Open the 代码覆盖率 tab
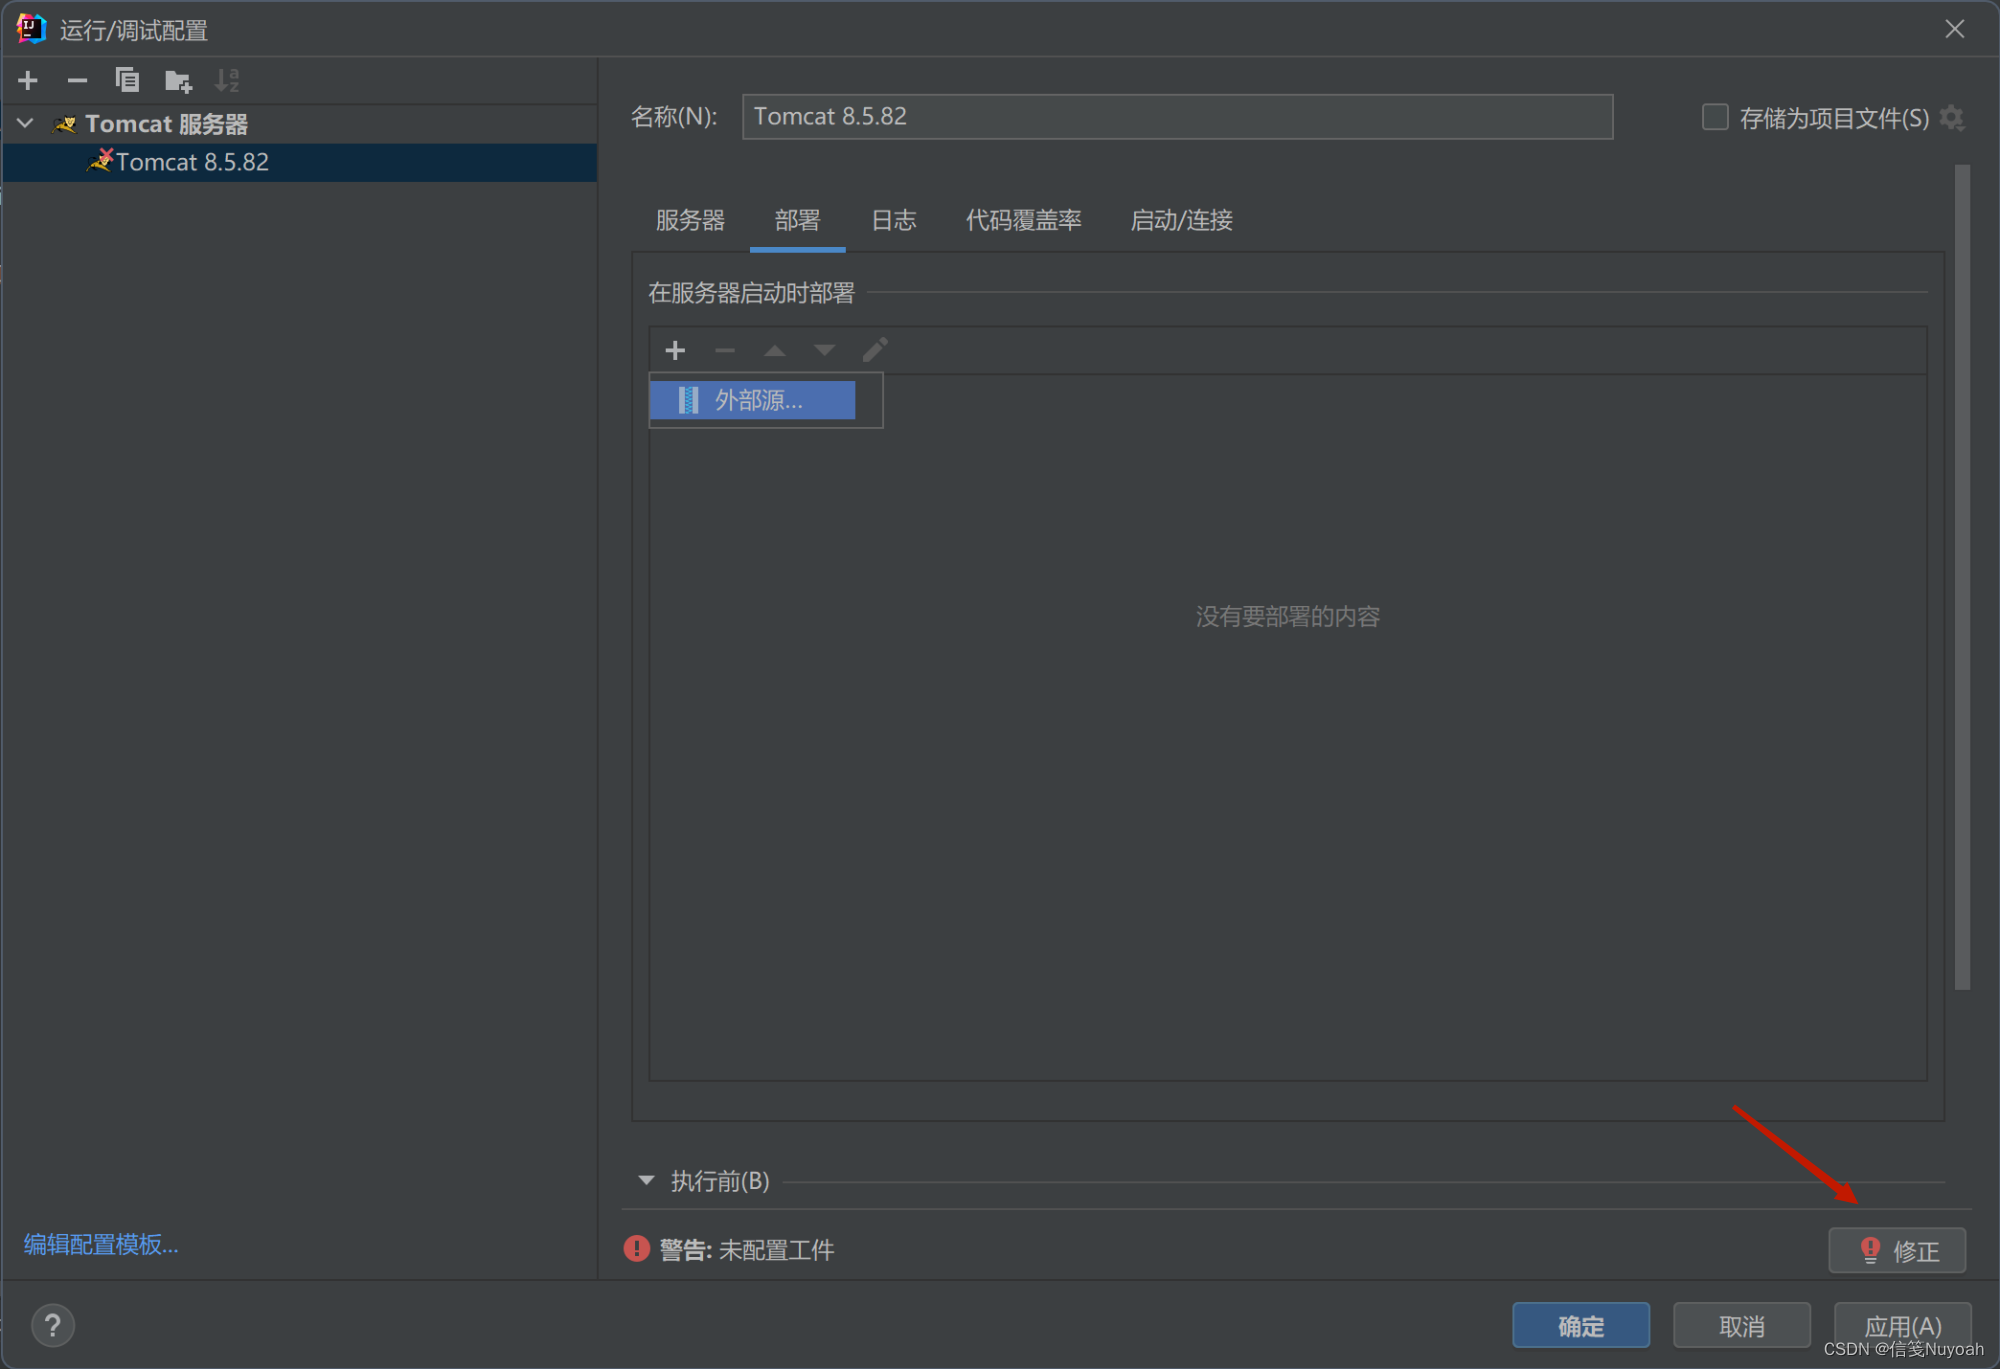The width and height of the screenshot is (2000, 1369). (1023, 220)
